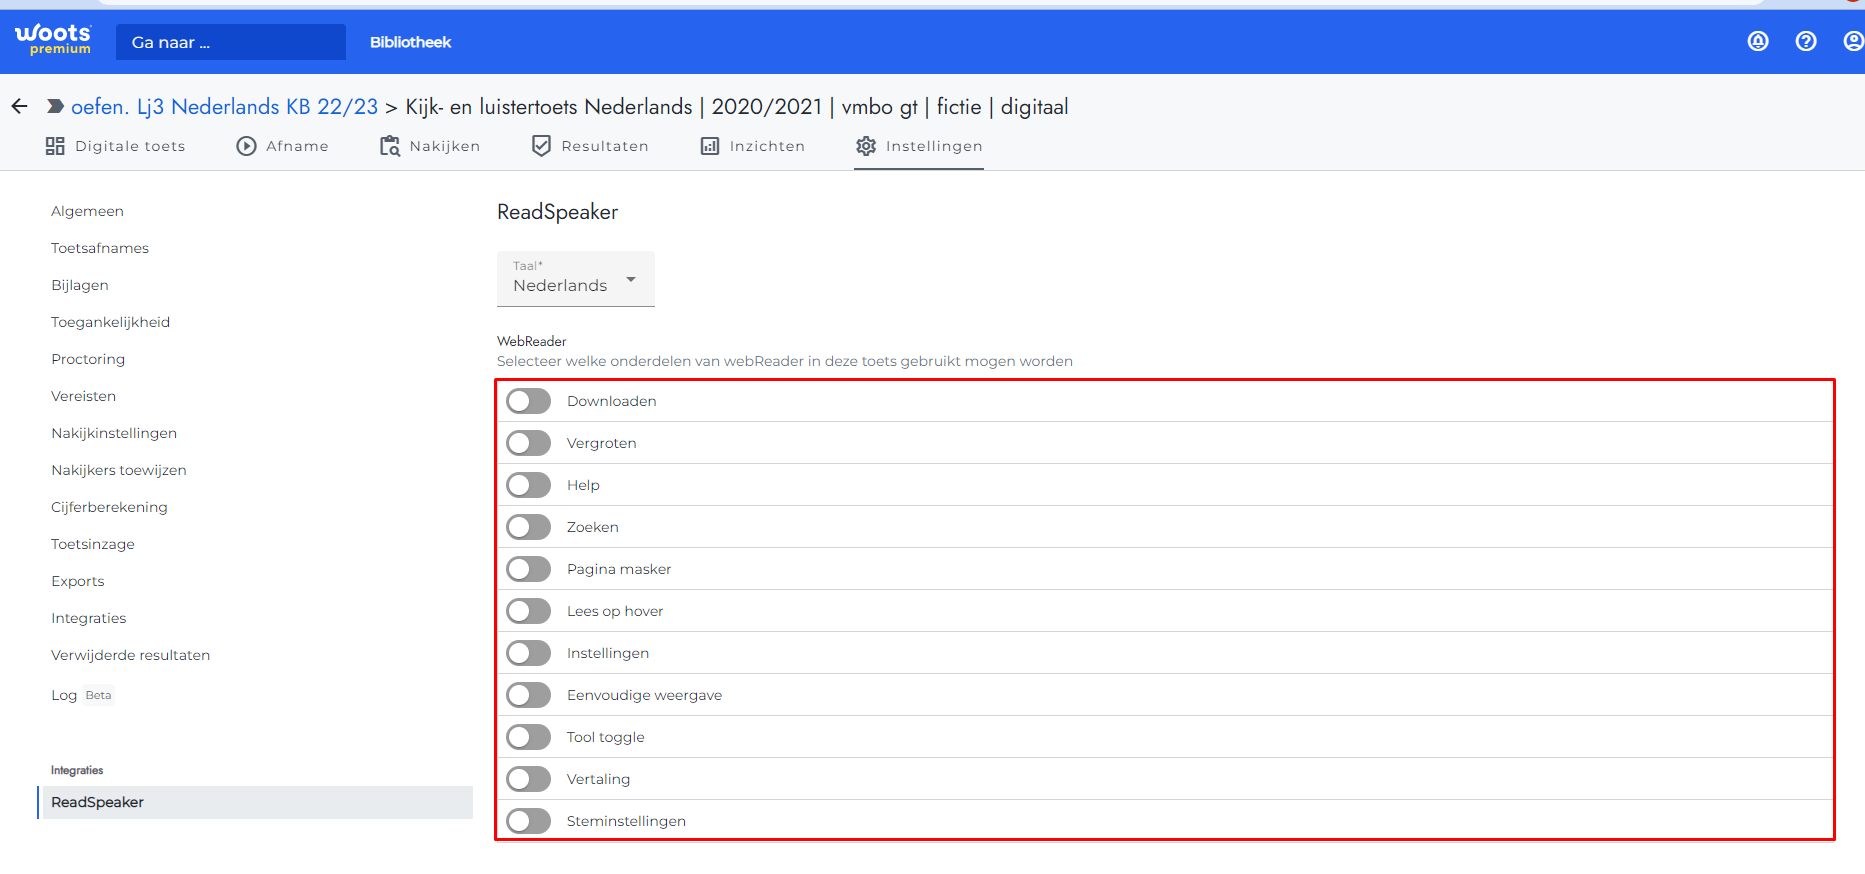Switch to the Resultaten tab
Viewport: 1865px width, 874px height.
pyautogui.click(x=590, y=146)
